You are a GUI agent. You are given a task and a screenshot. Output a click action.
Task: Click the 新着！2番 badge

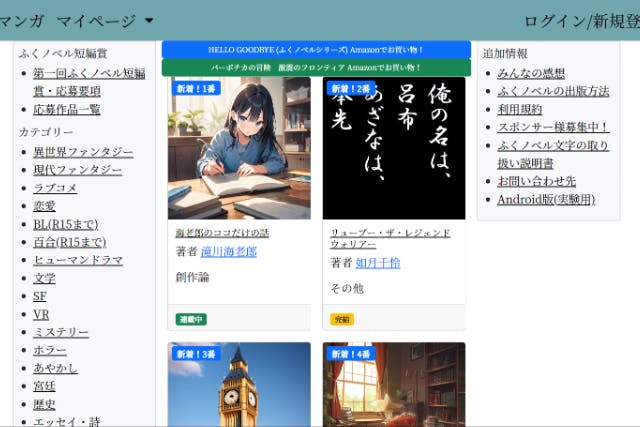coord(350,89)
